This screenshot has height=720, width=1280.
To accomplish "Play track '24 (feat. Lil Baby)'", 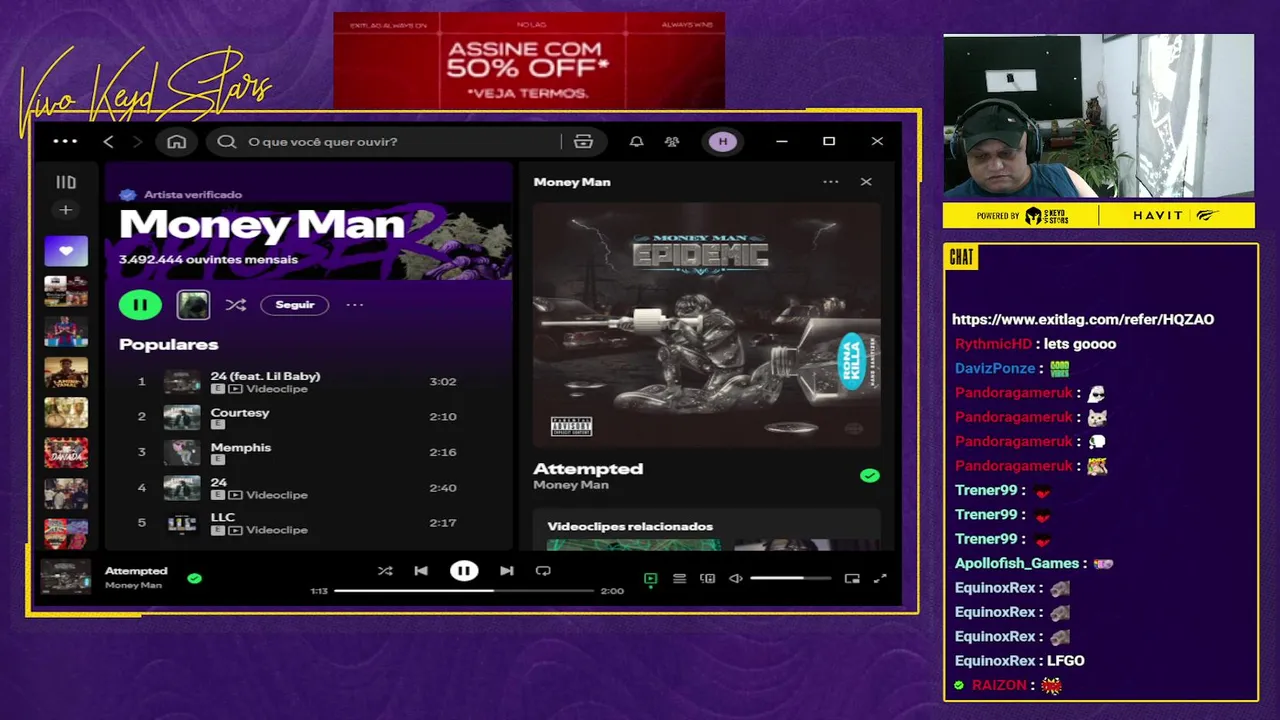I will click(265, 376).
